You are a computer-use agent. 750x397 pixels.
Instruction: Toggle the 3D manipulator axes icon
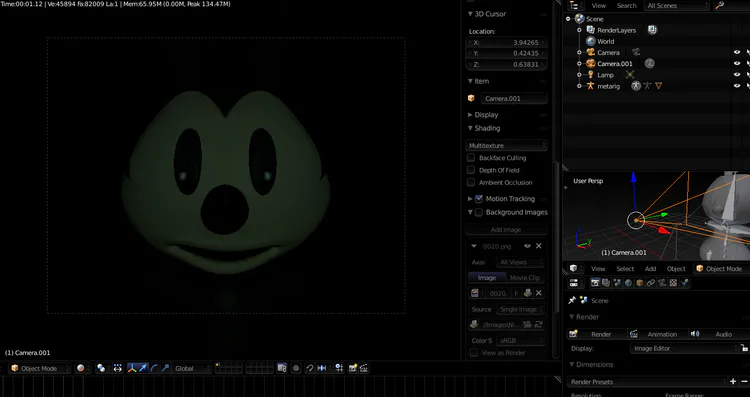[x=132, y=368]
